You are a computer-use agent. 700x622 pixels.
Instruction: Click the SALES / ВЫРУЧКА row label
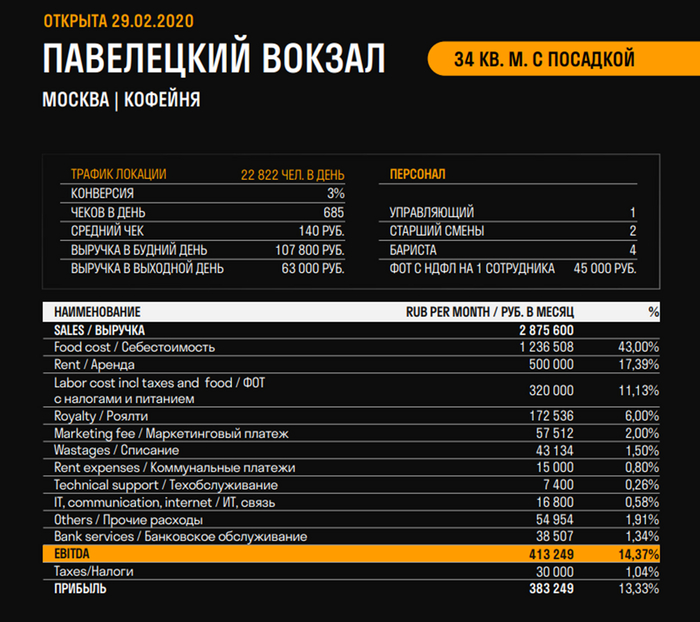[99, 330]
